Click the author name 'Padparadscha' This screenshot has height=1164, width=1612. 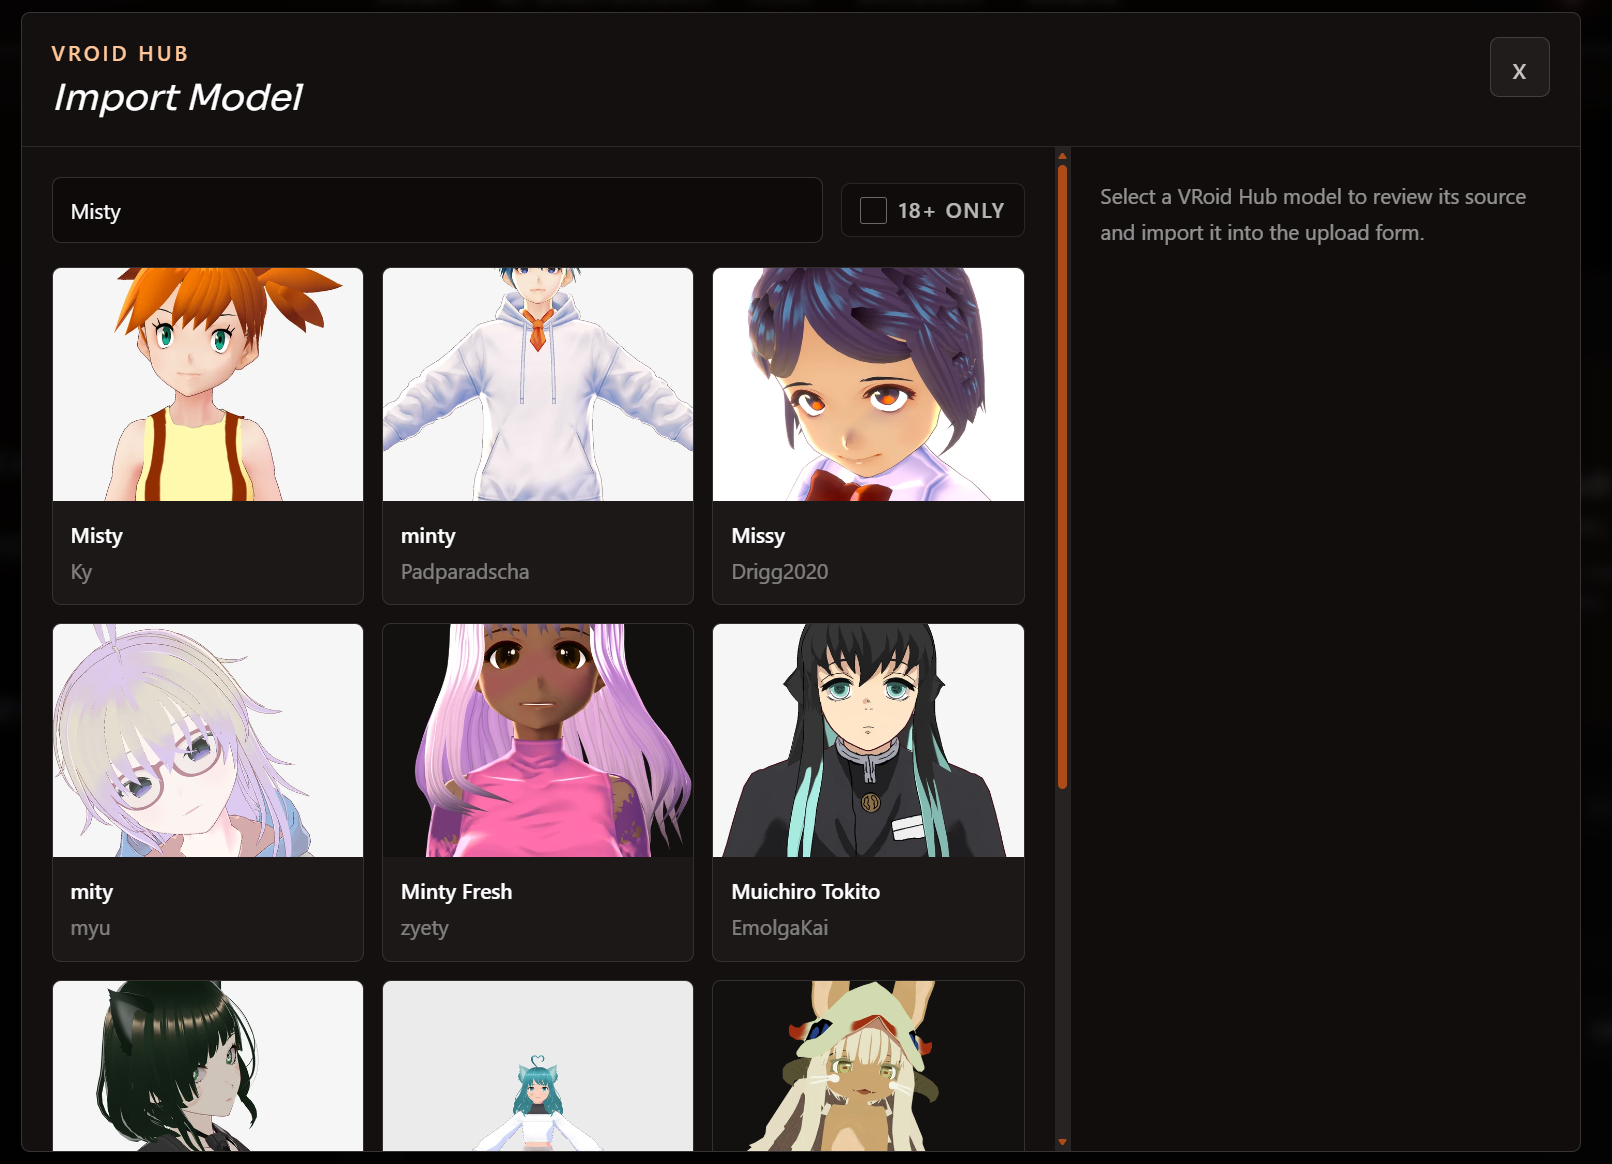point(465,572)
